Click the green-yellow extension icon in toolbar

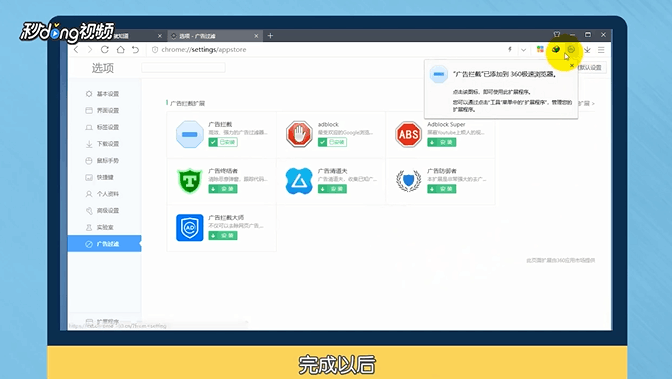point(556,49)
